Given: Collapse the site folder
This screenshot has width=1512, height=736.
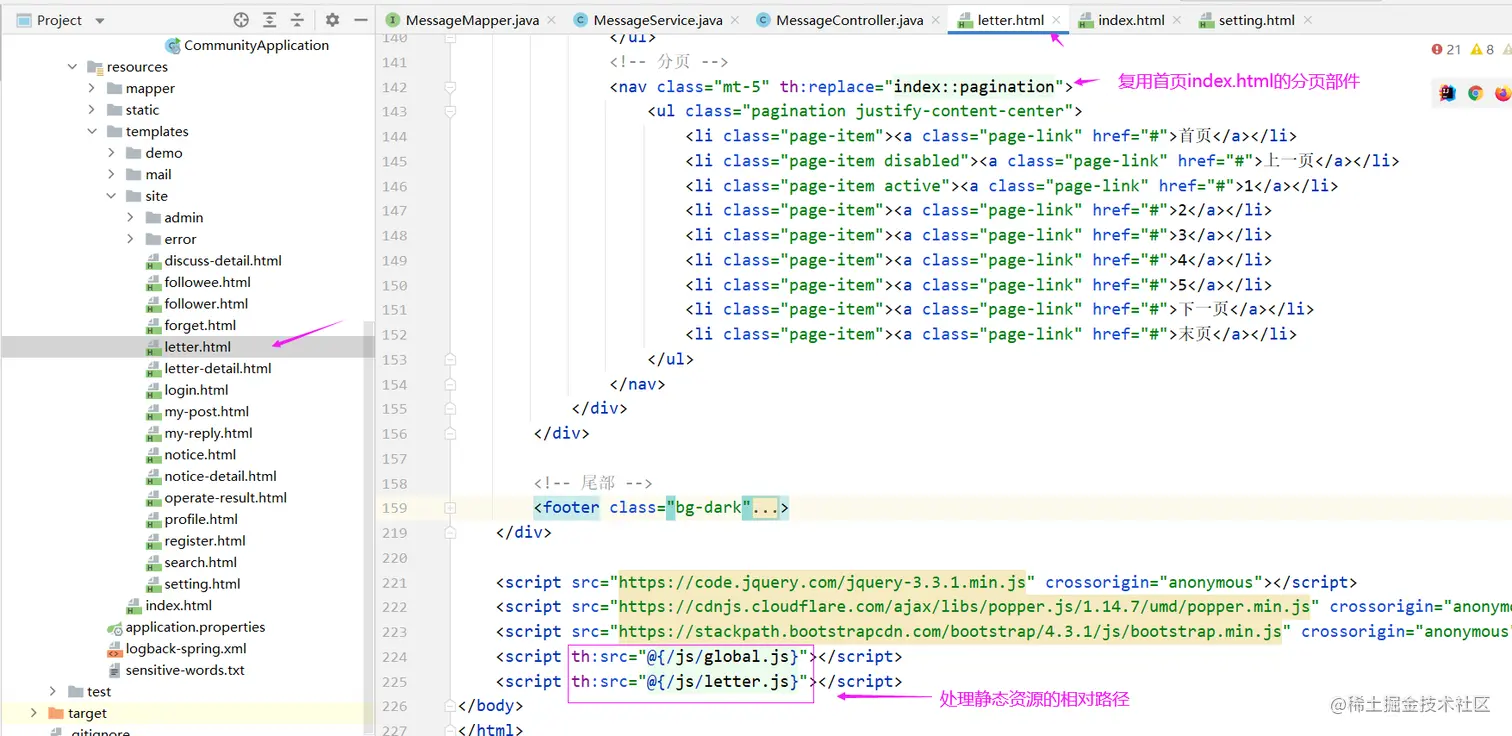Looking at the screenshot, I should point(111,196).
